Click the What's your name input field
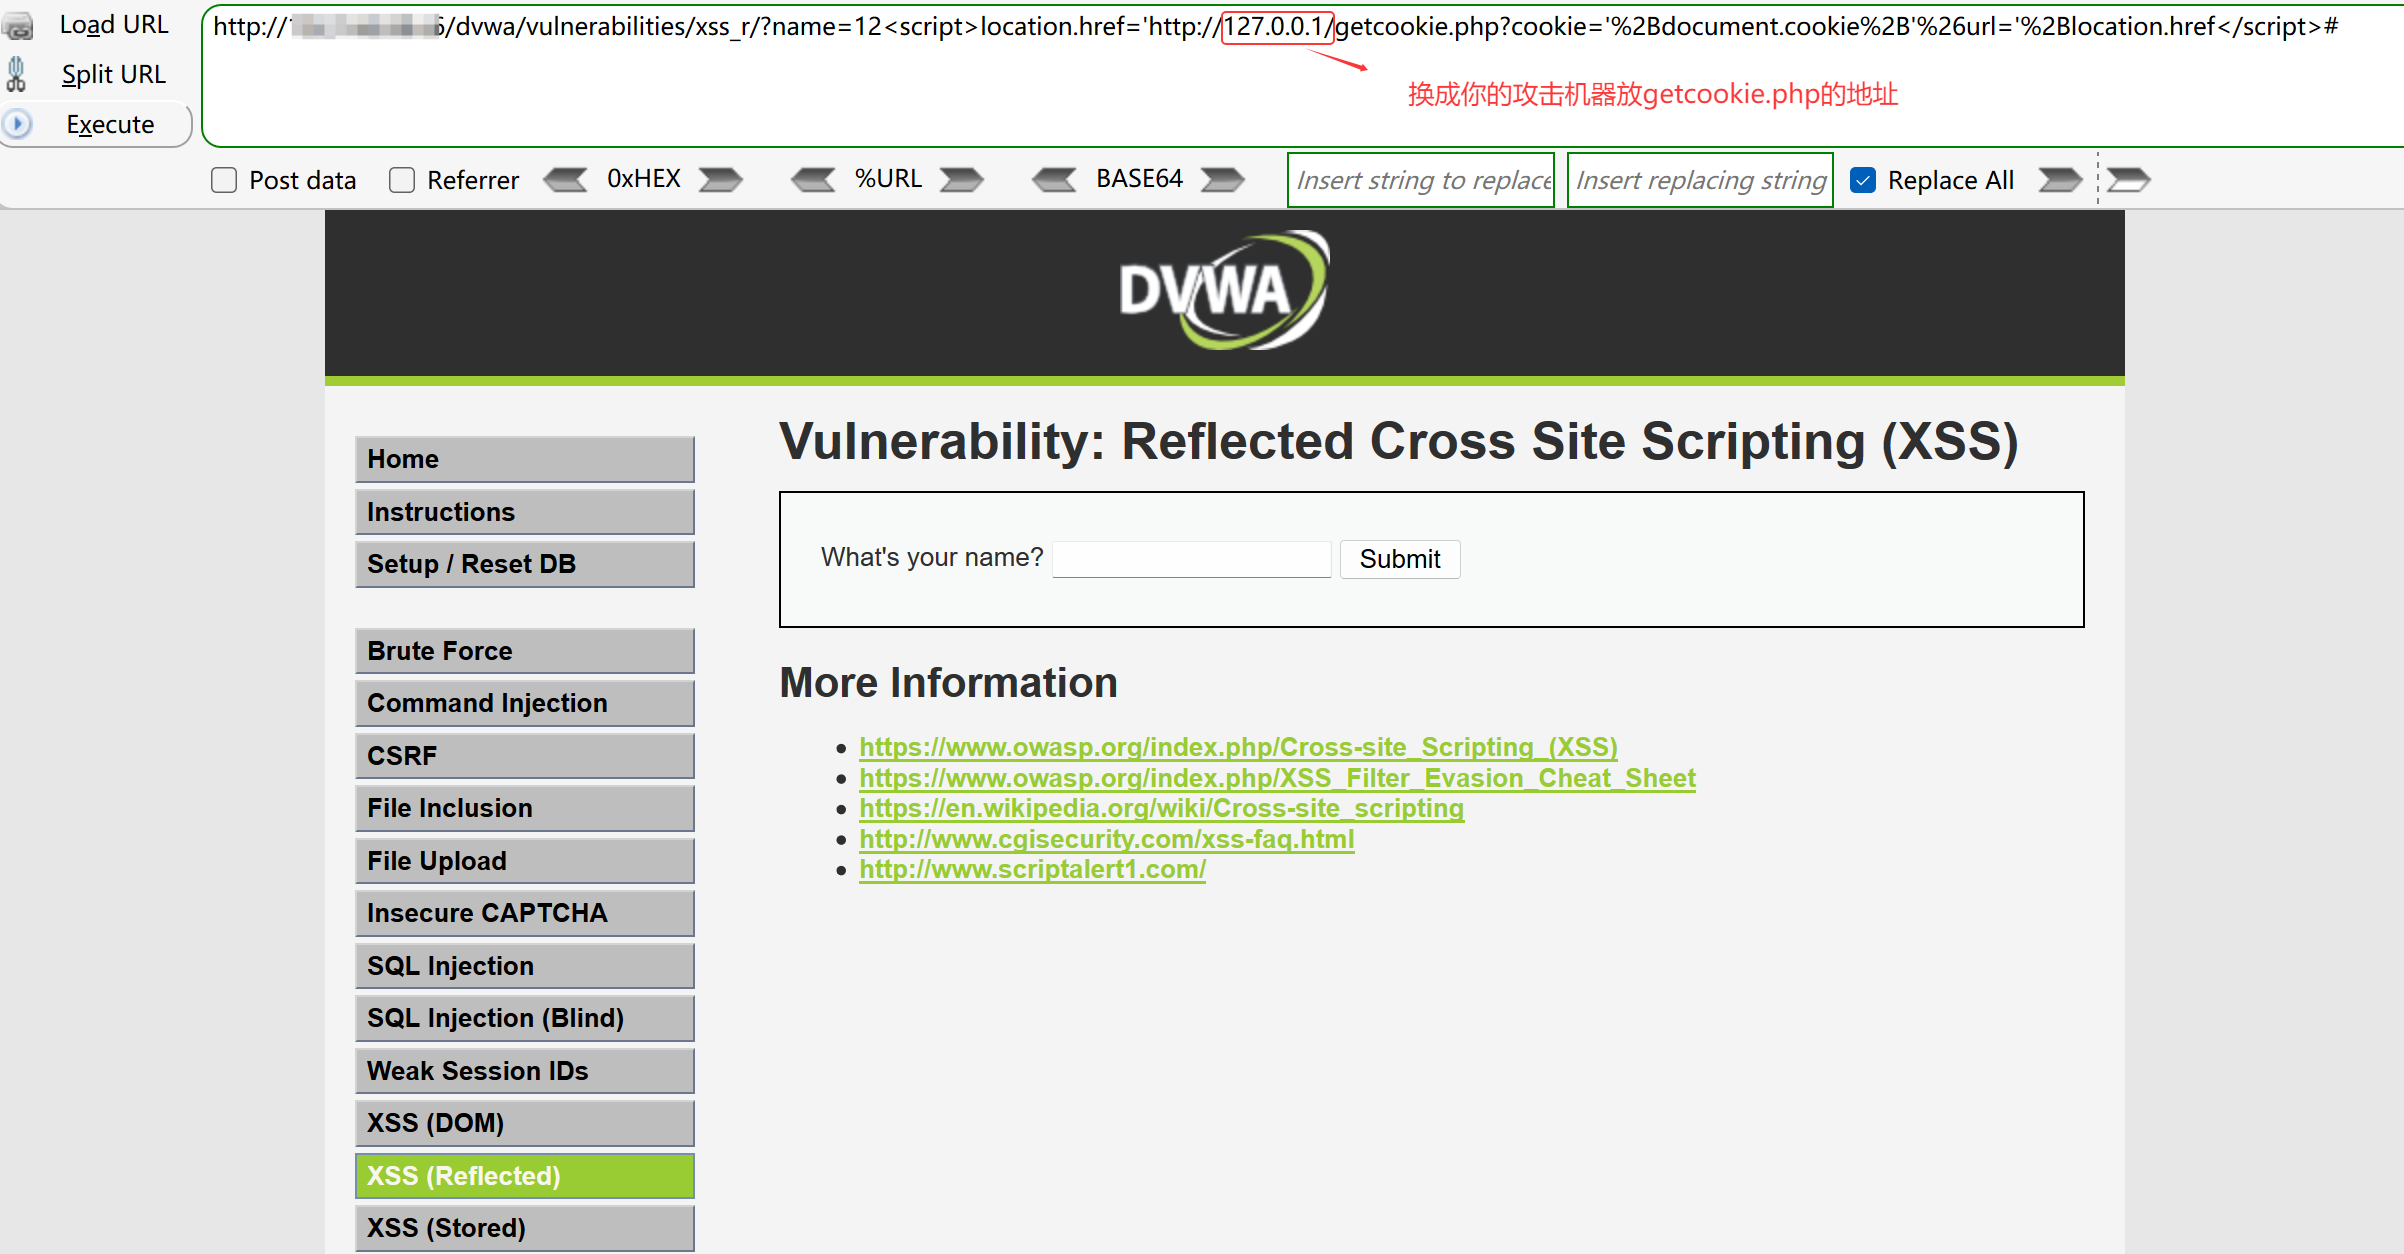 coord(1191,559)
